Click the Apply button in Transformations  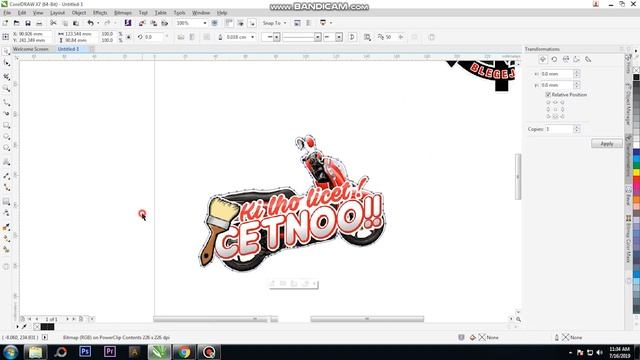tap(607, 144)
